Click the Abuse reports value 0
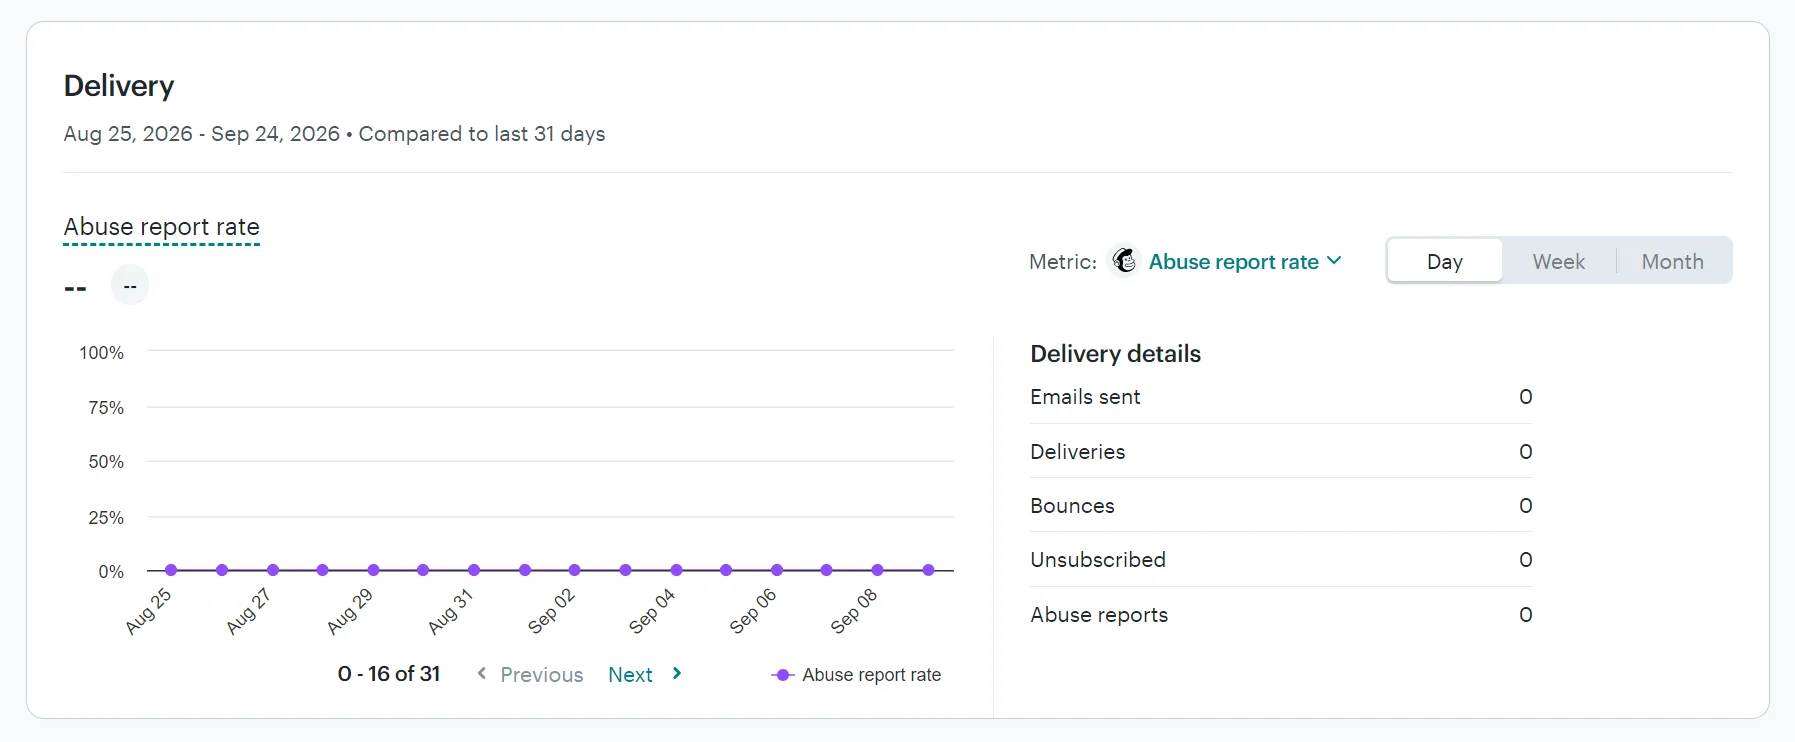Screen dimensions: 1795x742 (1525, 615)
